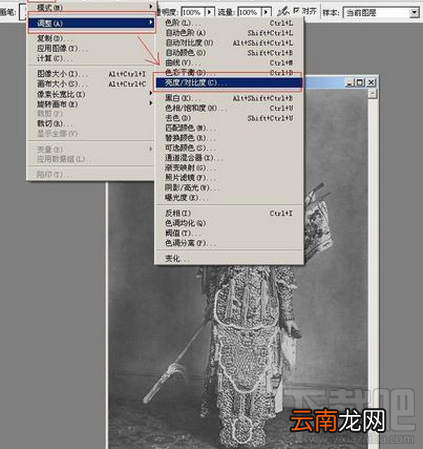
Task: Choose 应用图像(Y)... menu entry
Action: pyautogui.click(x=62, y=49)
